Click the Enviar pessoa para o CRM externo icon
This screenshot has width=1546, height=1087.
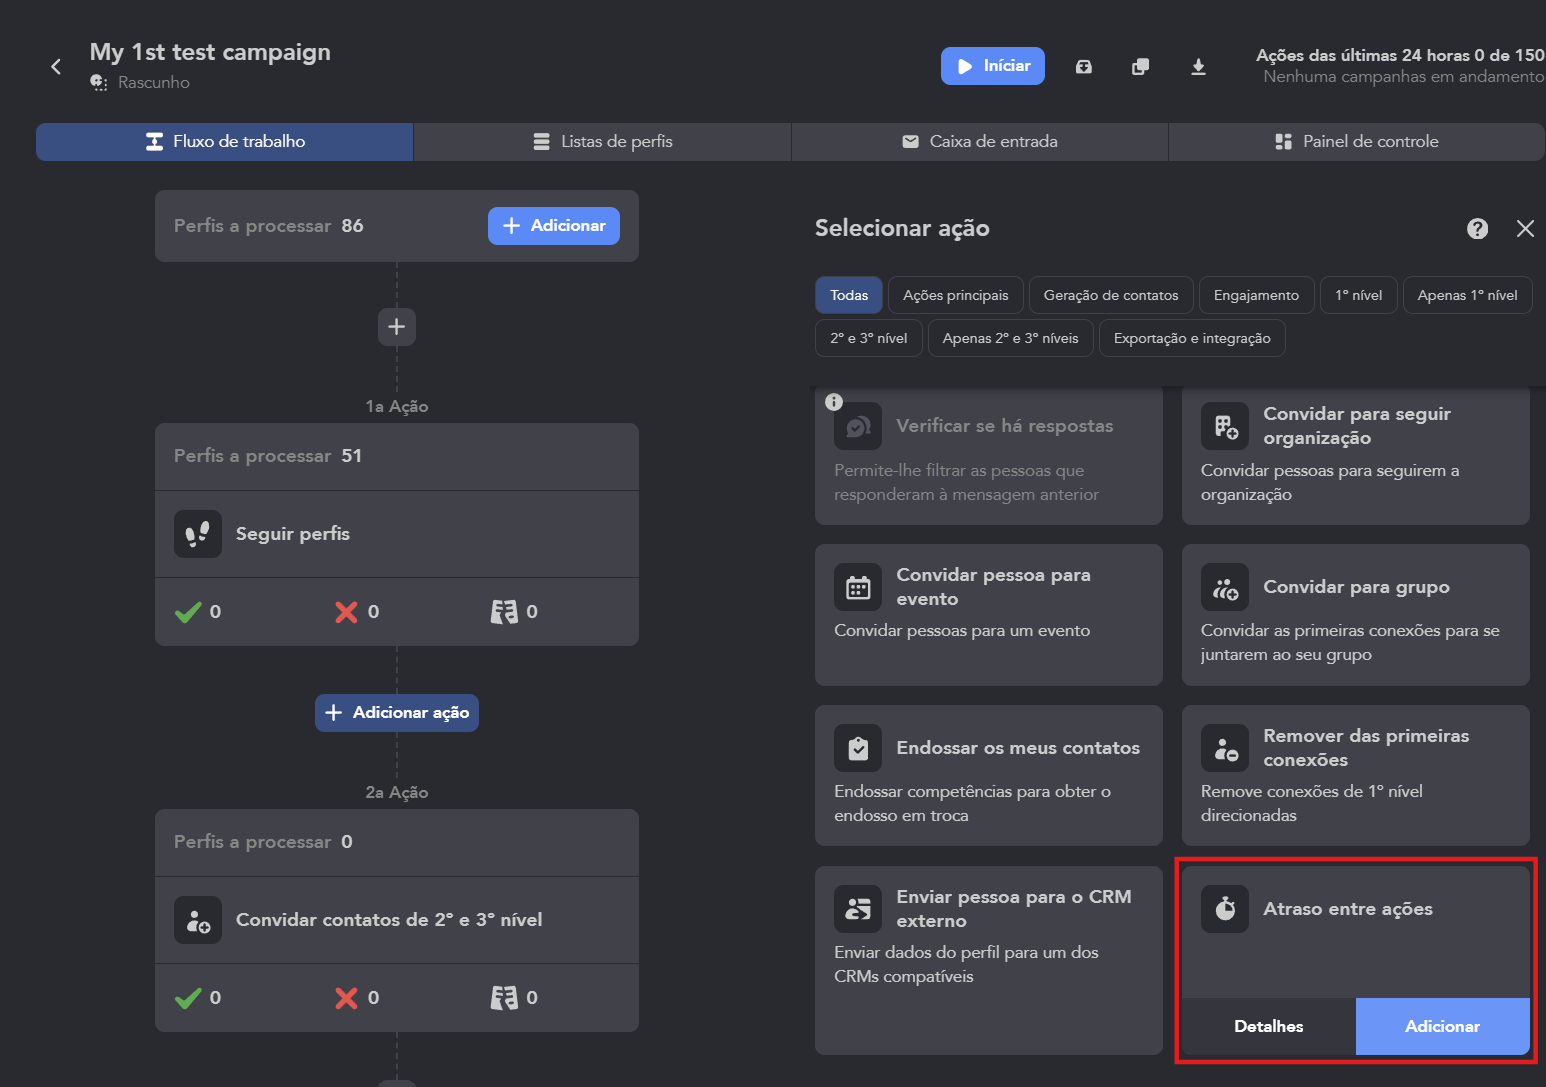point(858,909)
